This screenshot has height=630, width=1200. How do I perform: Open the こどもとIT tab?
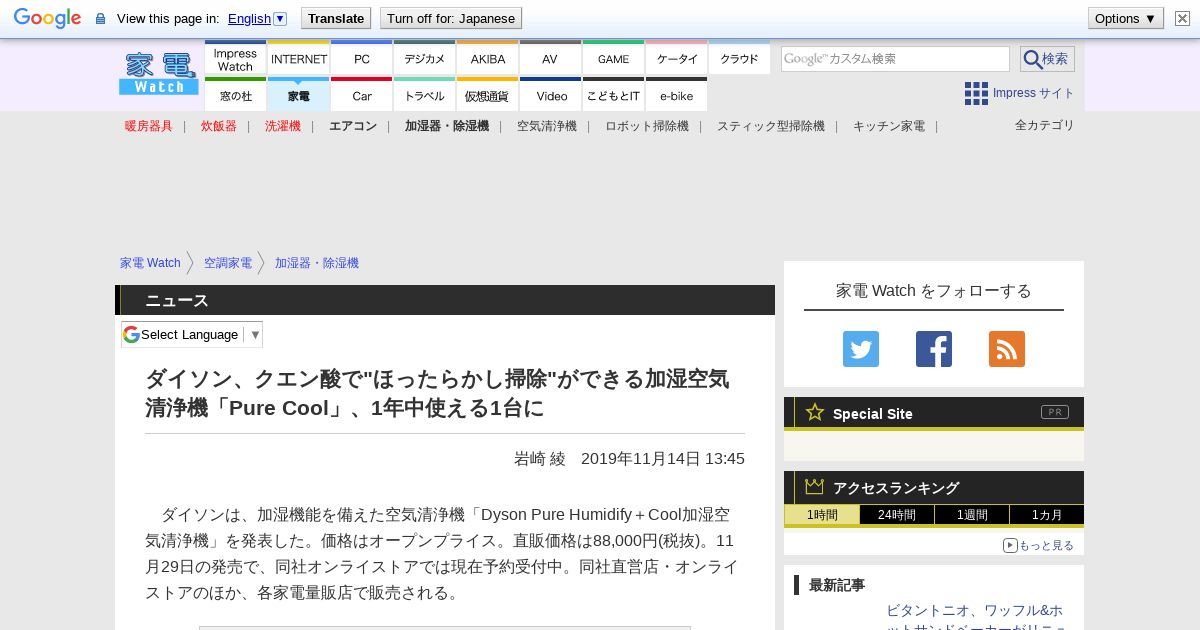click(x=613, y=95)
